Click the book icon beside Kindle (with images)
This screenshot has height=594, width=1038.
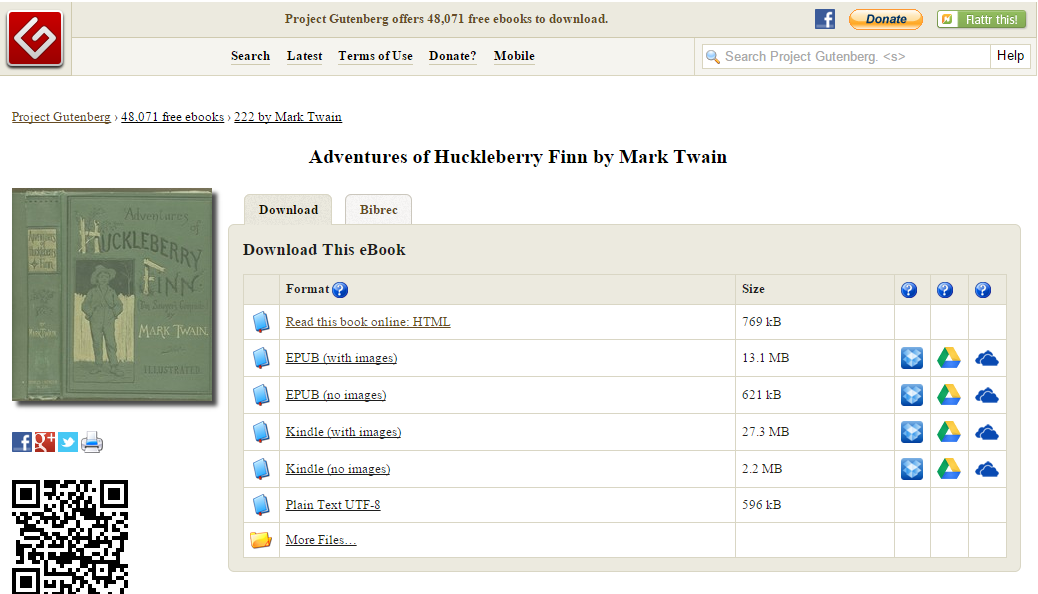261,432
